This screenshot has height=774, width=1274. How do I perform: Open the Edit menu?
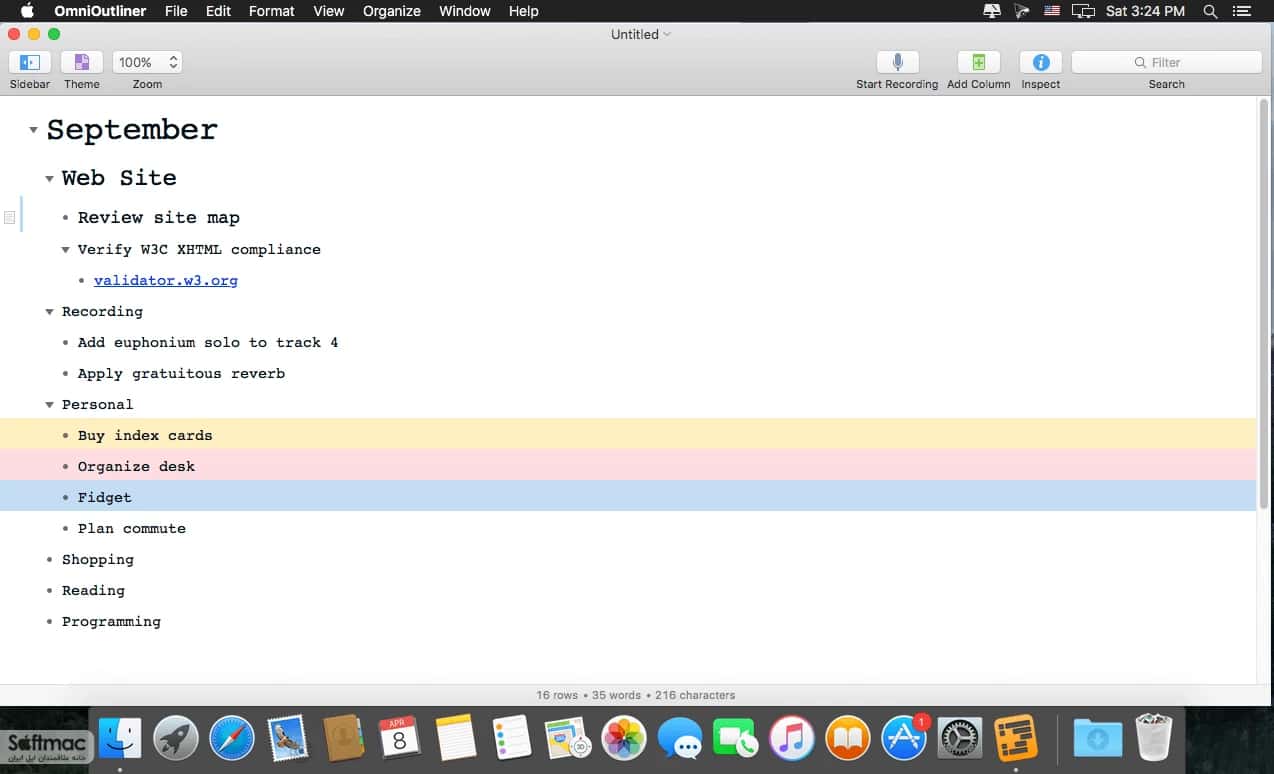[218, 11]
